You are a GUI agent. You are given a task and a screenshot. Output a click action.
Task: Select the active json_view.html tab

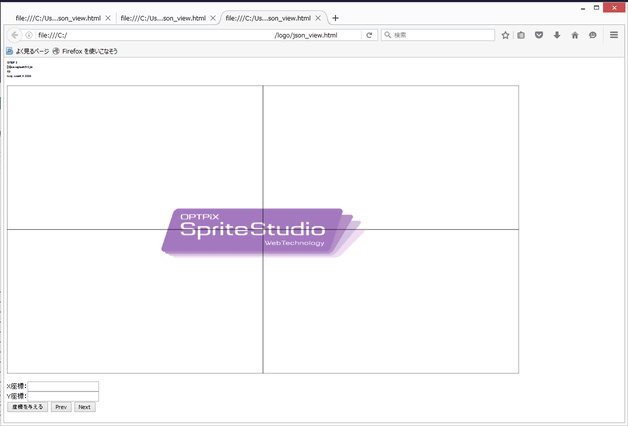pyautogui.click(x=268, y=18)
